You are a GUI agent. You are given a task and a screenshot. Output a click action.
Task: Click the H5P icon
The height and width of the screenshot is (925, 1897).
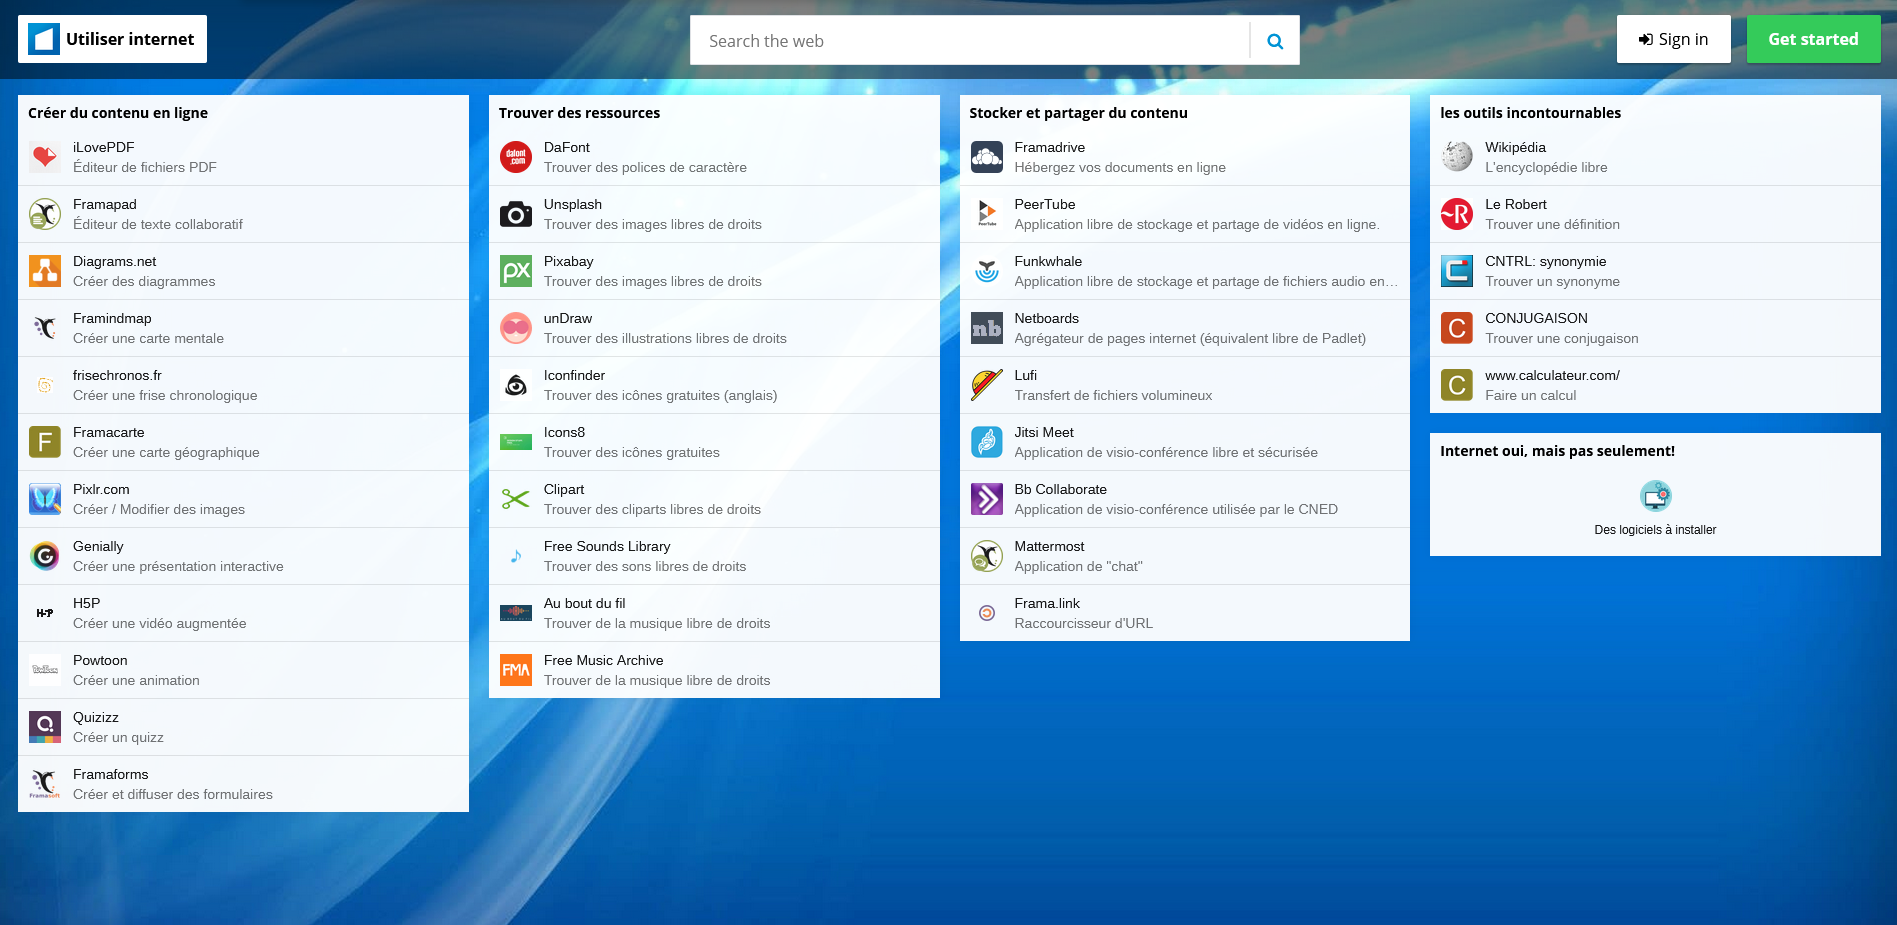[45, 613]
